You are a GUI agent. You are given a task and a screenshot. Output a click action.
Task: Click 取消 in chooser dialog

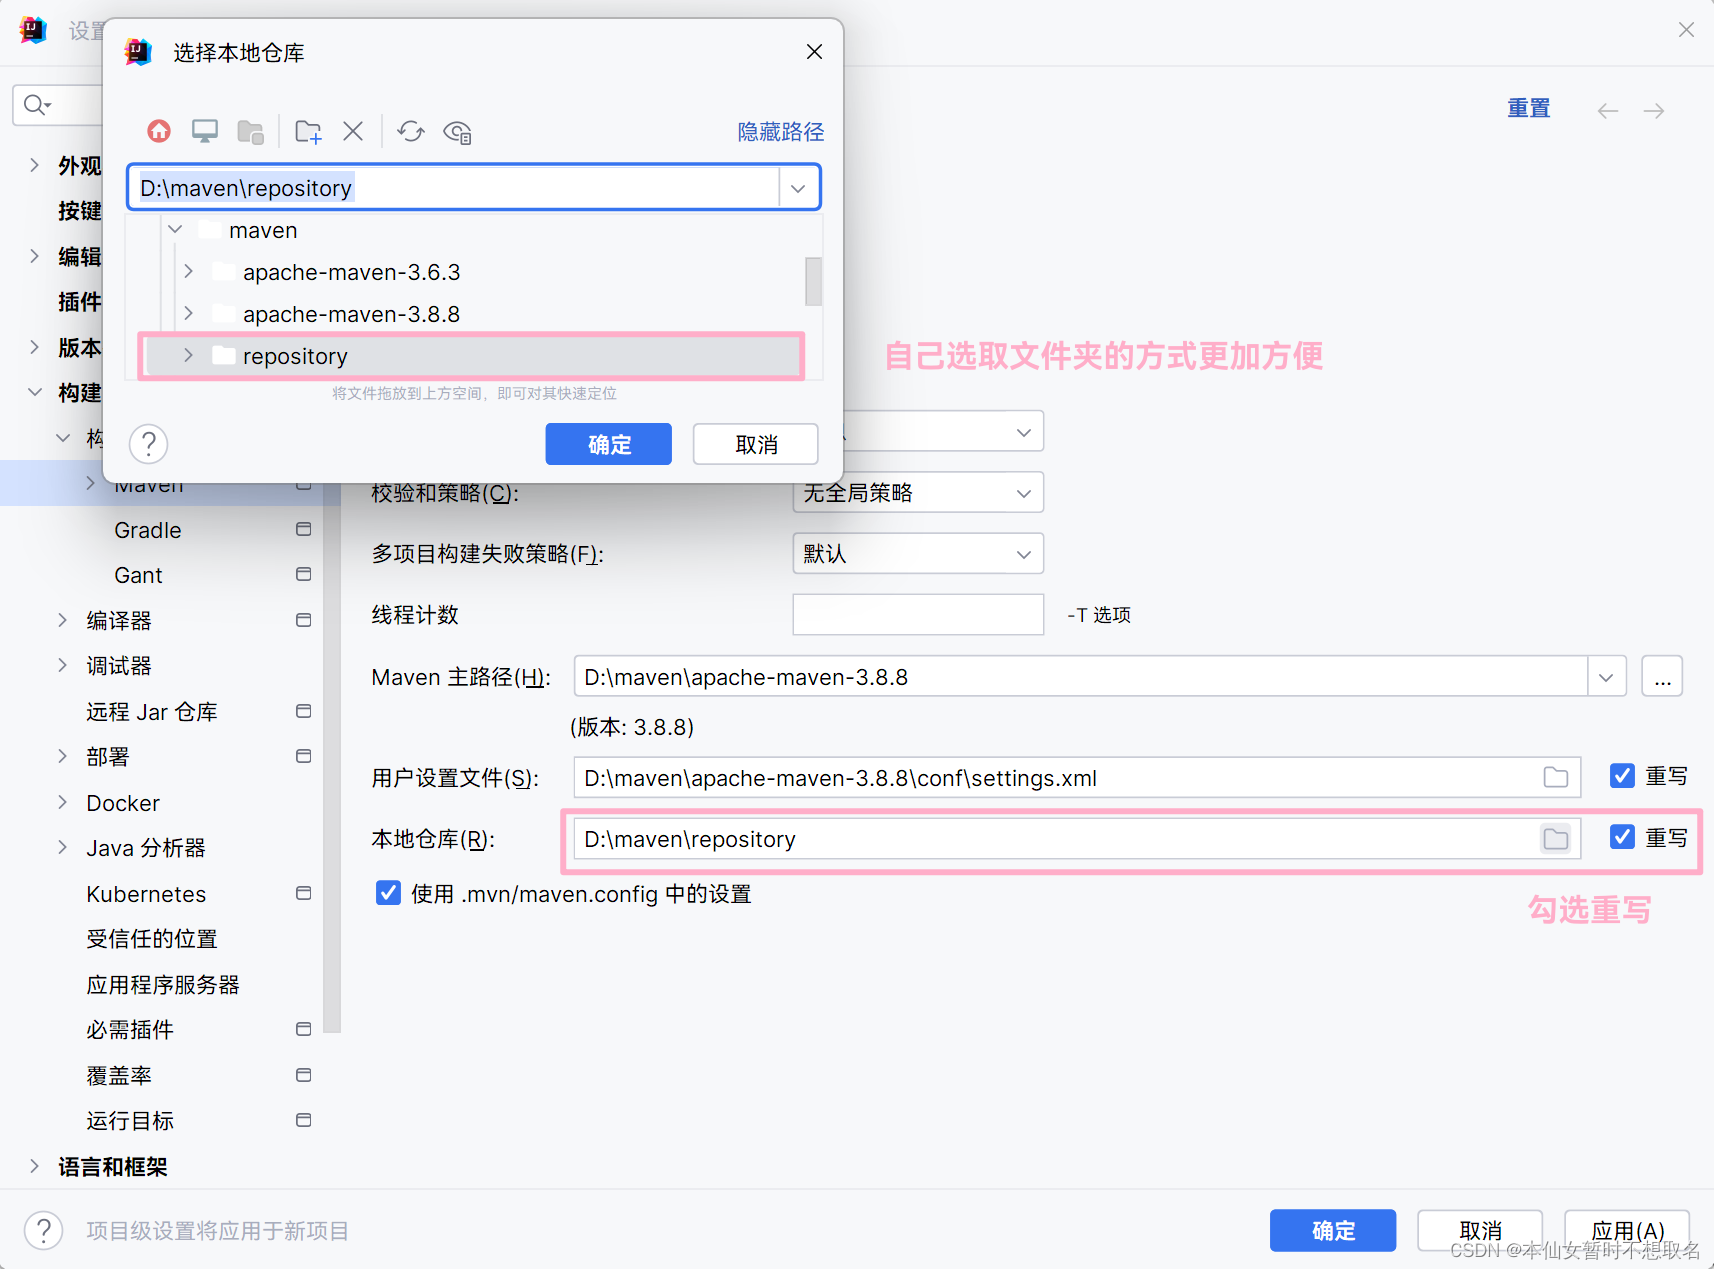pos(756,444)
